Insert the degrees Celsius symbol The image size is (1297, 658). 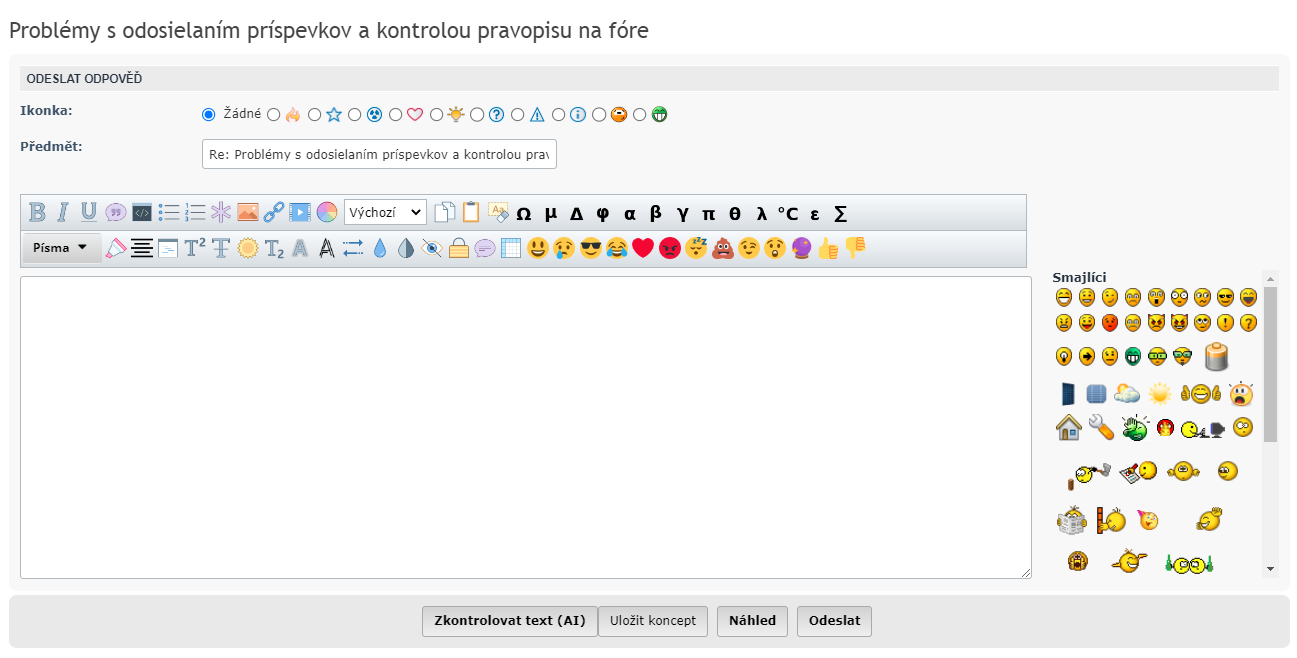pos(788,213)
